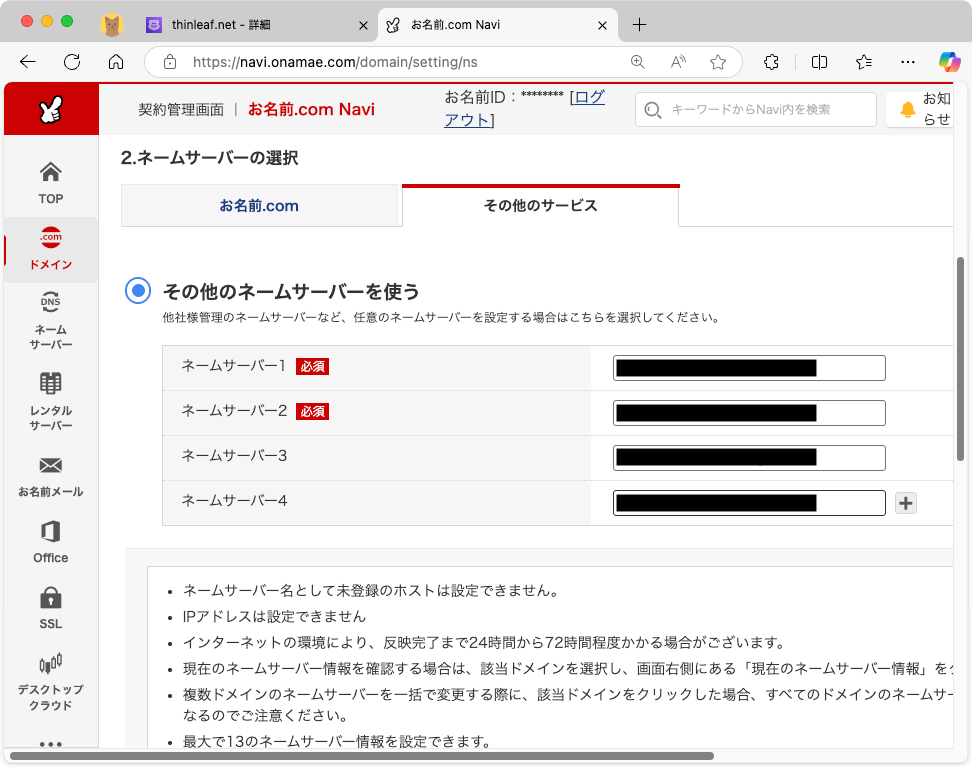The image size is (972, 767).
Task: Click the vertical page scrollbar
Action: [x=960, y=358]
